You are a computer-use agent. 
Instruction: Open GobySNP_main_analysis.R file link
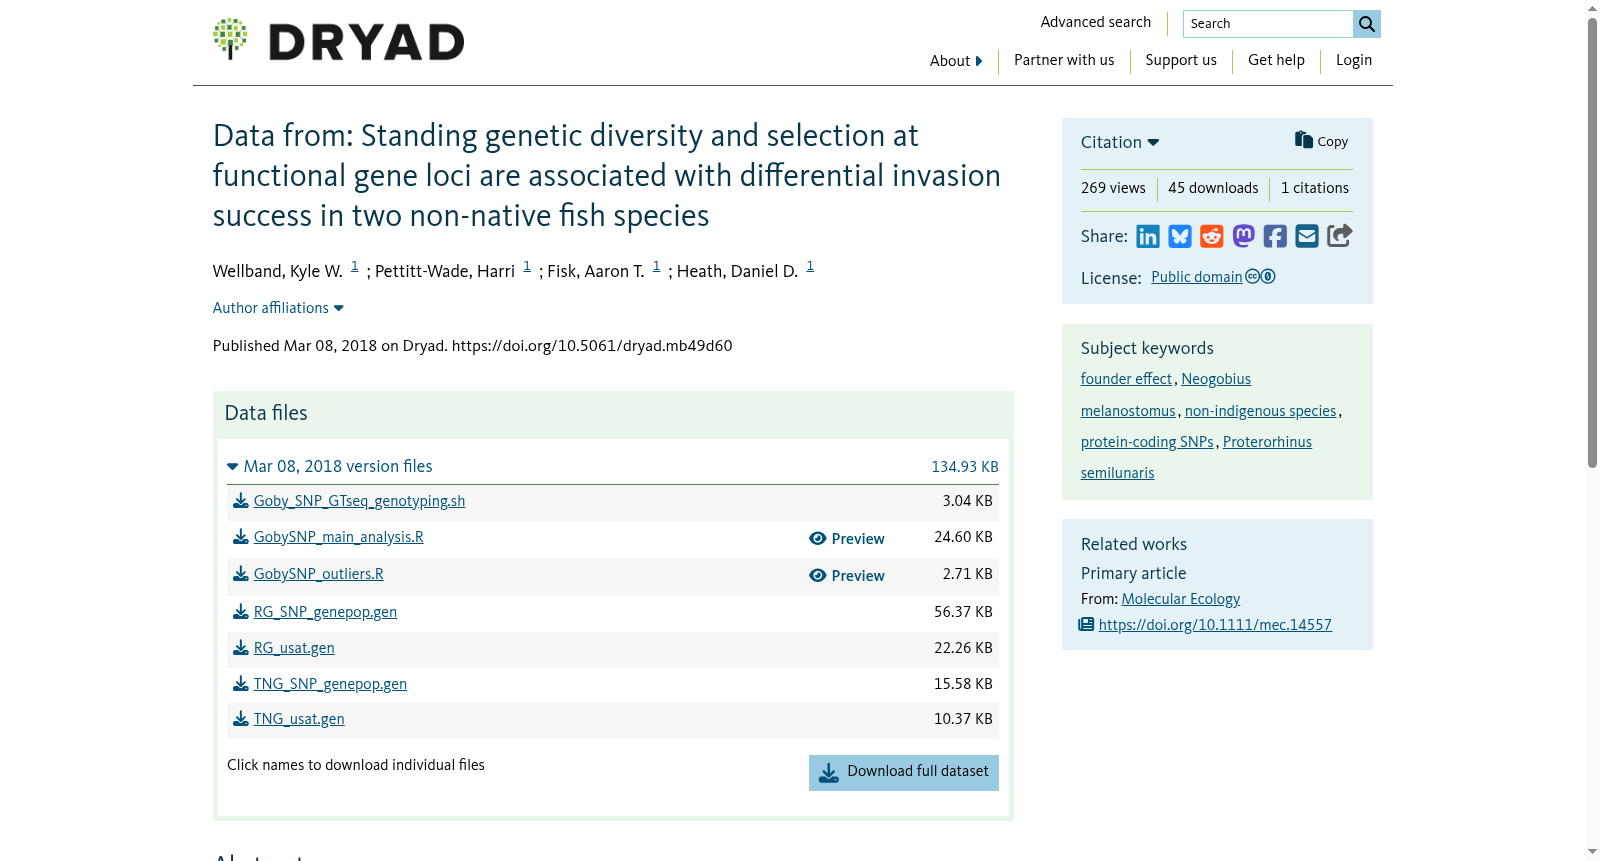(x=339, y=537)
